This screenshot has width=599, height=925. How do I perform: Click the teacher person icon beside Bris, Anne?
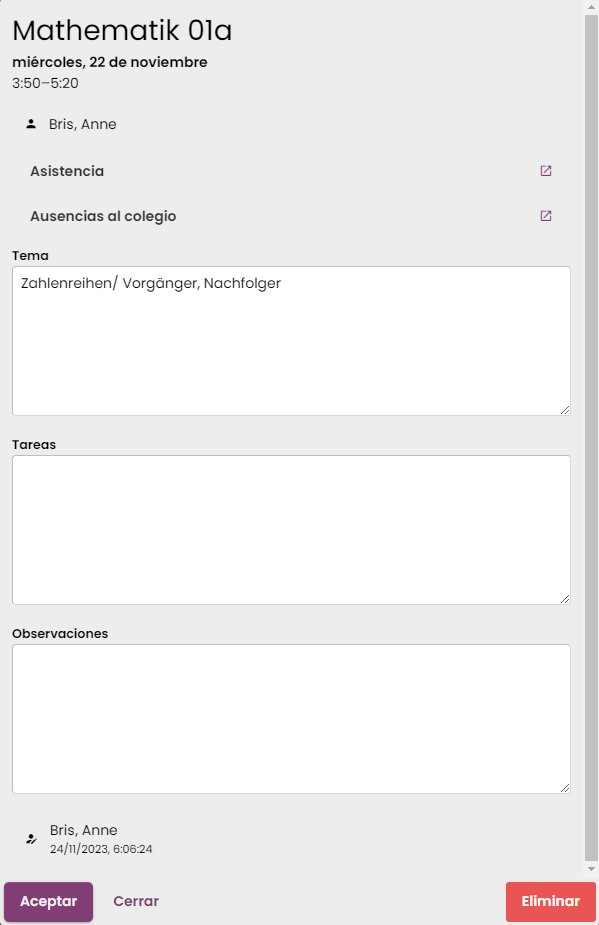pyautogui.click(x=31, y=124)
